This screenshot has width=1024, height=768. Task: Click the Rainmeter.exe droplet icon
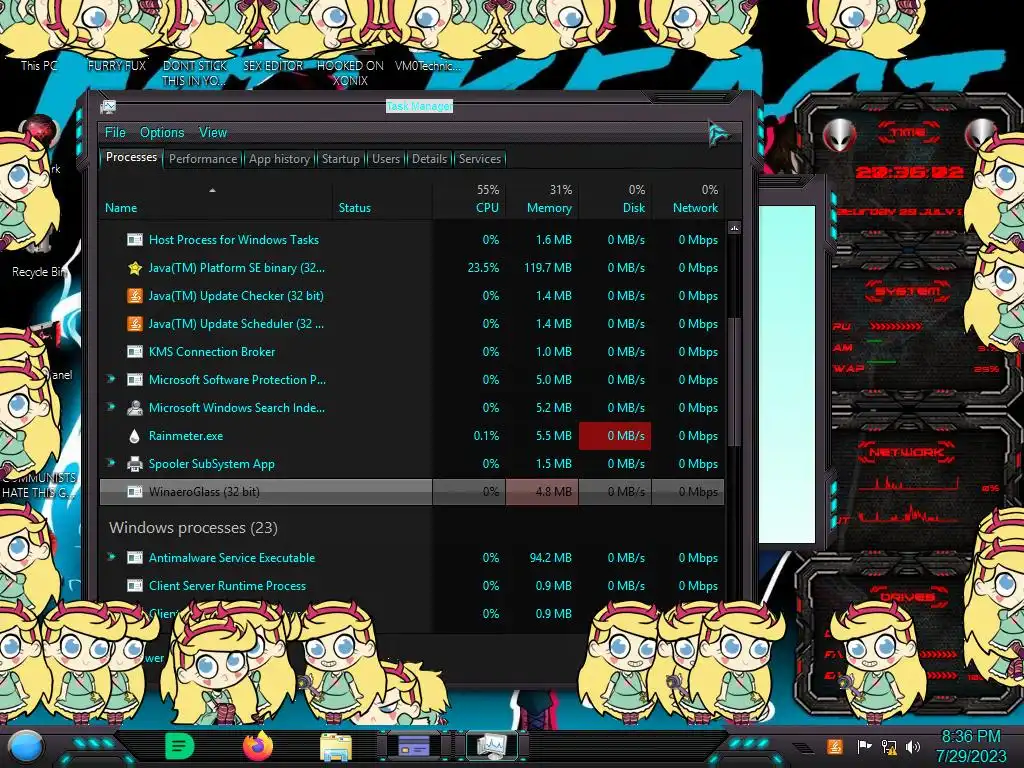(135, 436)
